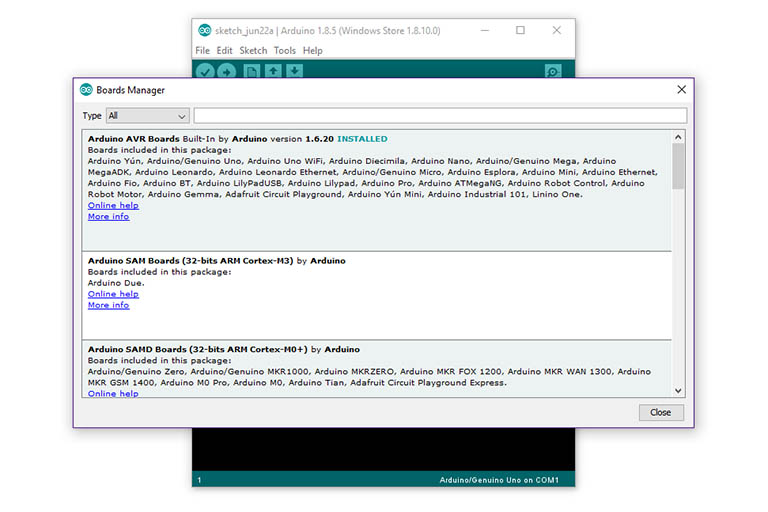Click the INSTALLED status label
This screenshot has height=512, width=768.
click(362, 139)
